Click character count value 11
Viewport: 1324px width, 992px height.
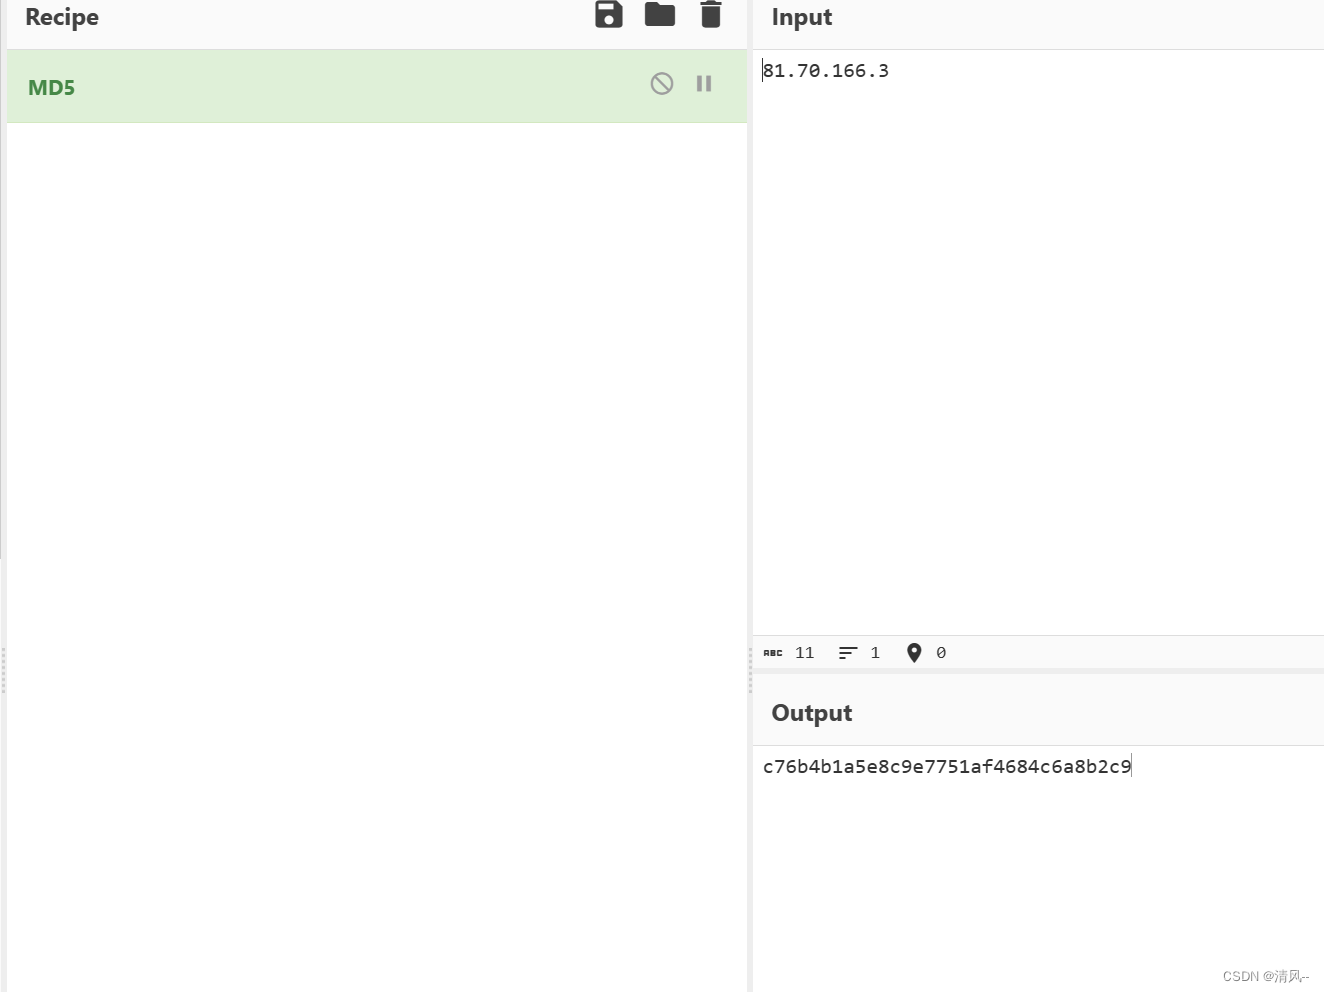click(x=805, y=653)
